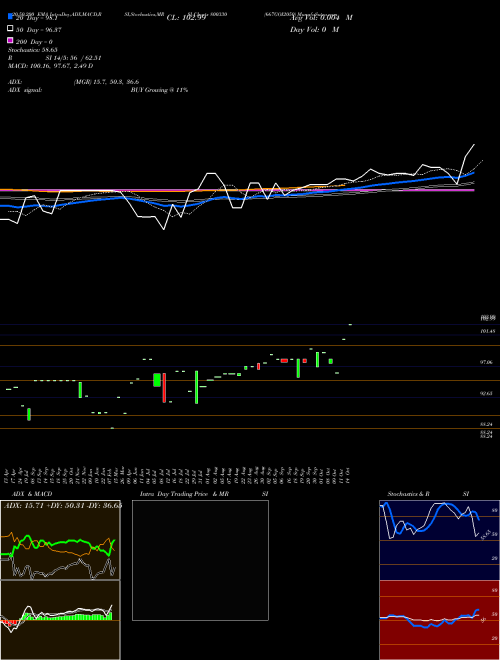Click the 'BUY Growing @ 11%' signal text
The image size is (500, 660).
159,90
